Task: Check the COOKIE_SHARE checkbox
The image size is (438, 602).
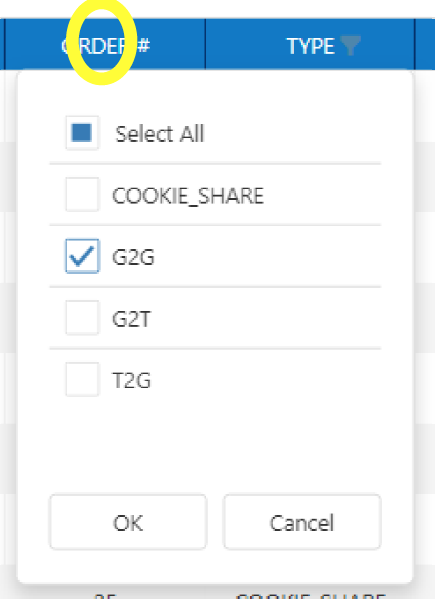Action: pyautogui.click(x=82, y=194)
